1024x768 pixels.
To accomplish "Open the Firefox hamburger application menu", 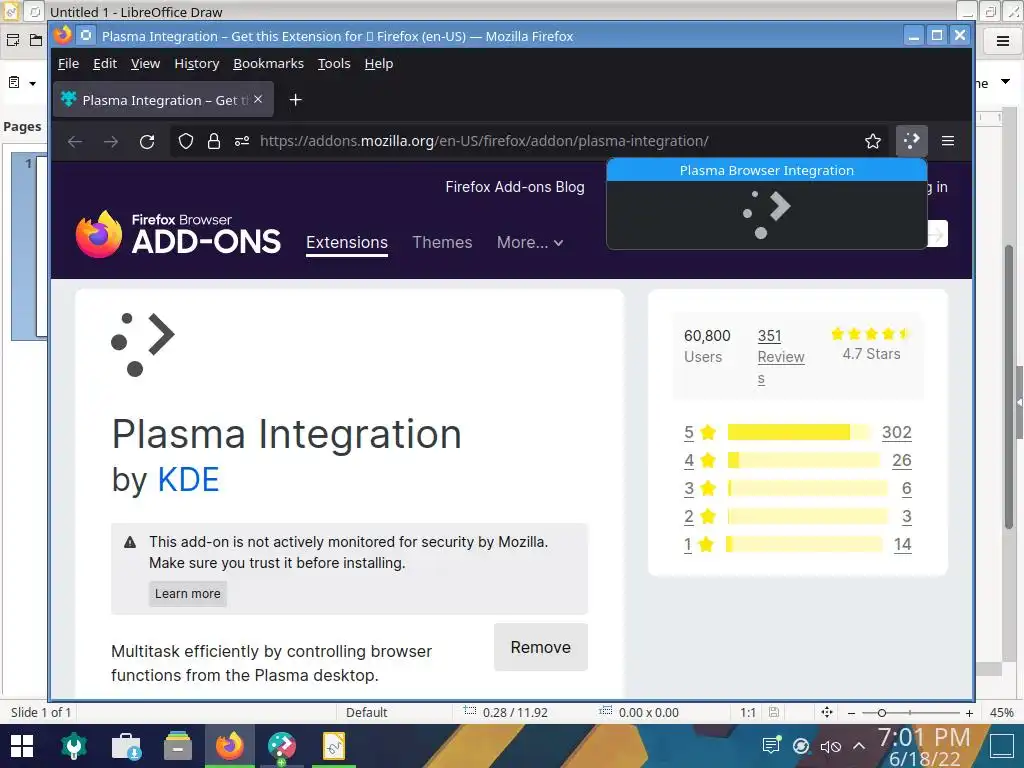I will point(948,140).
